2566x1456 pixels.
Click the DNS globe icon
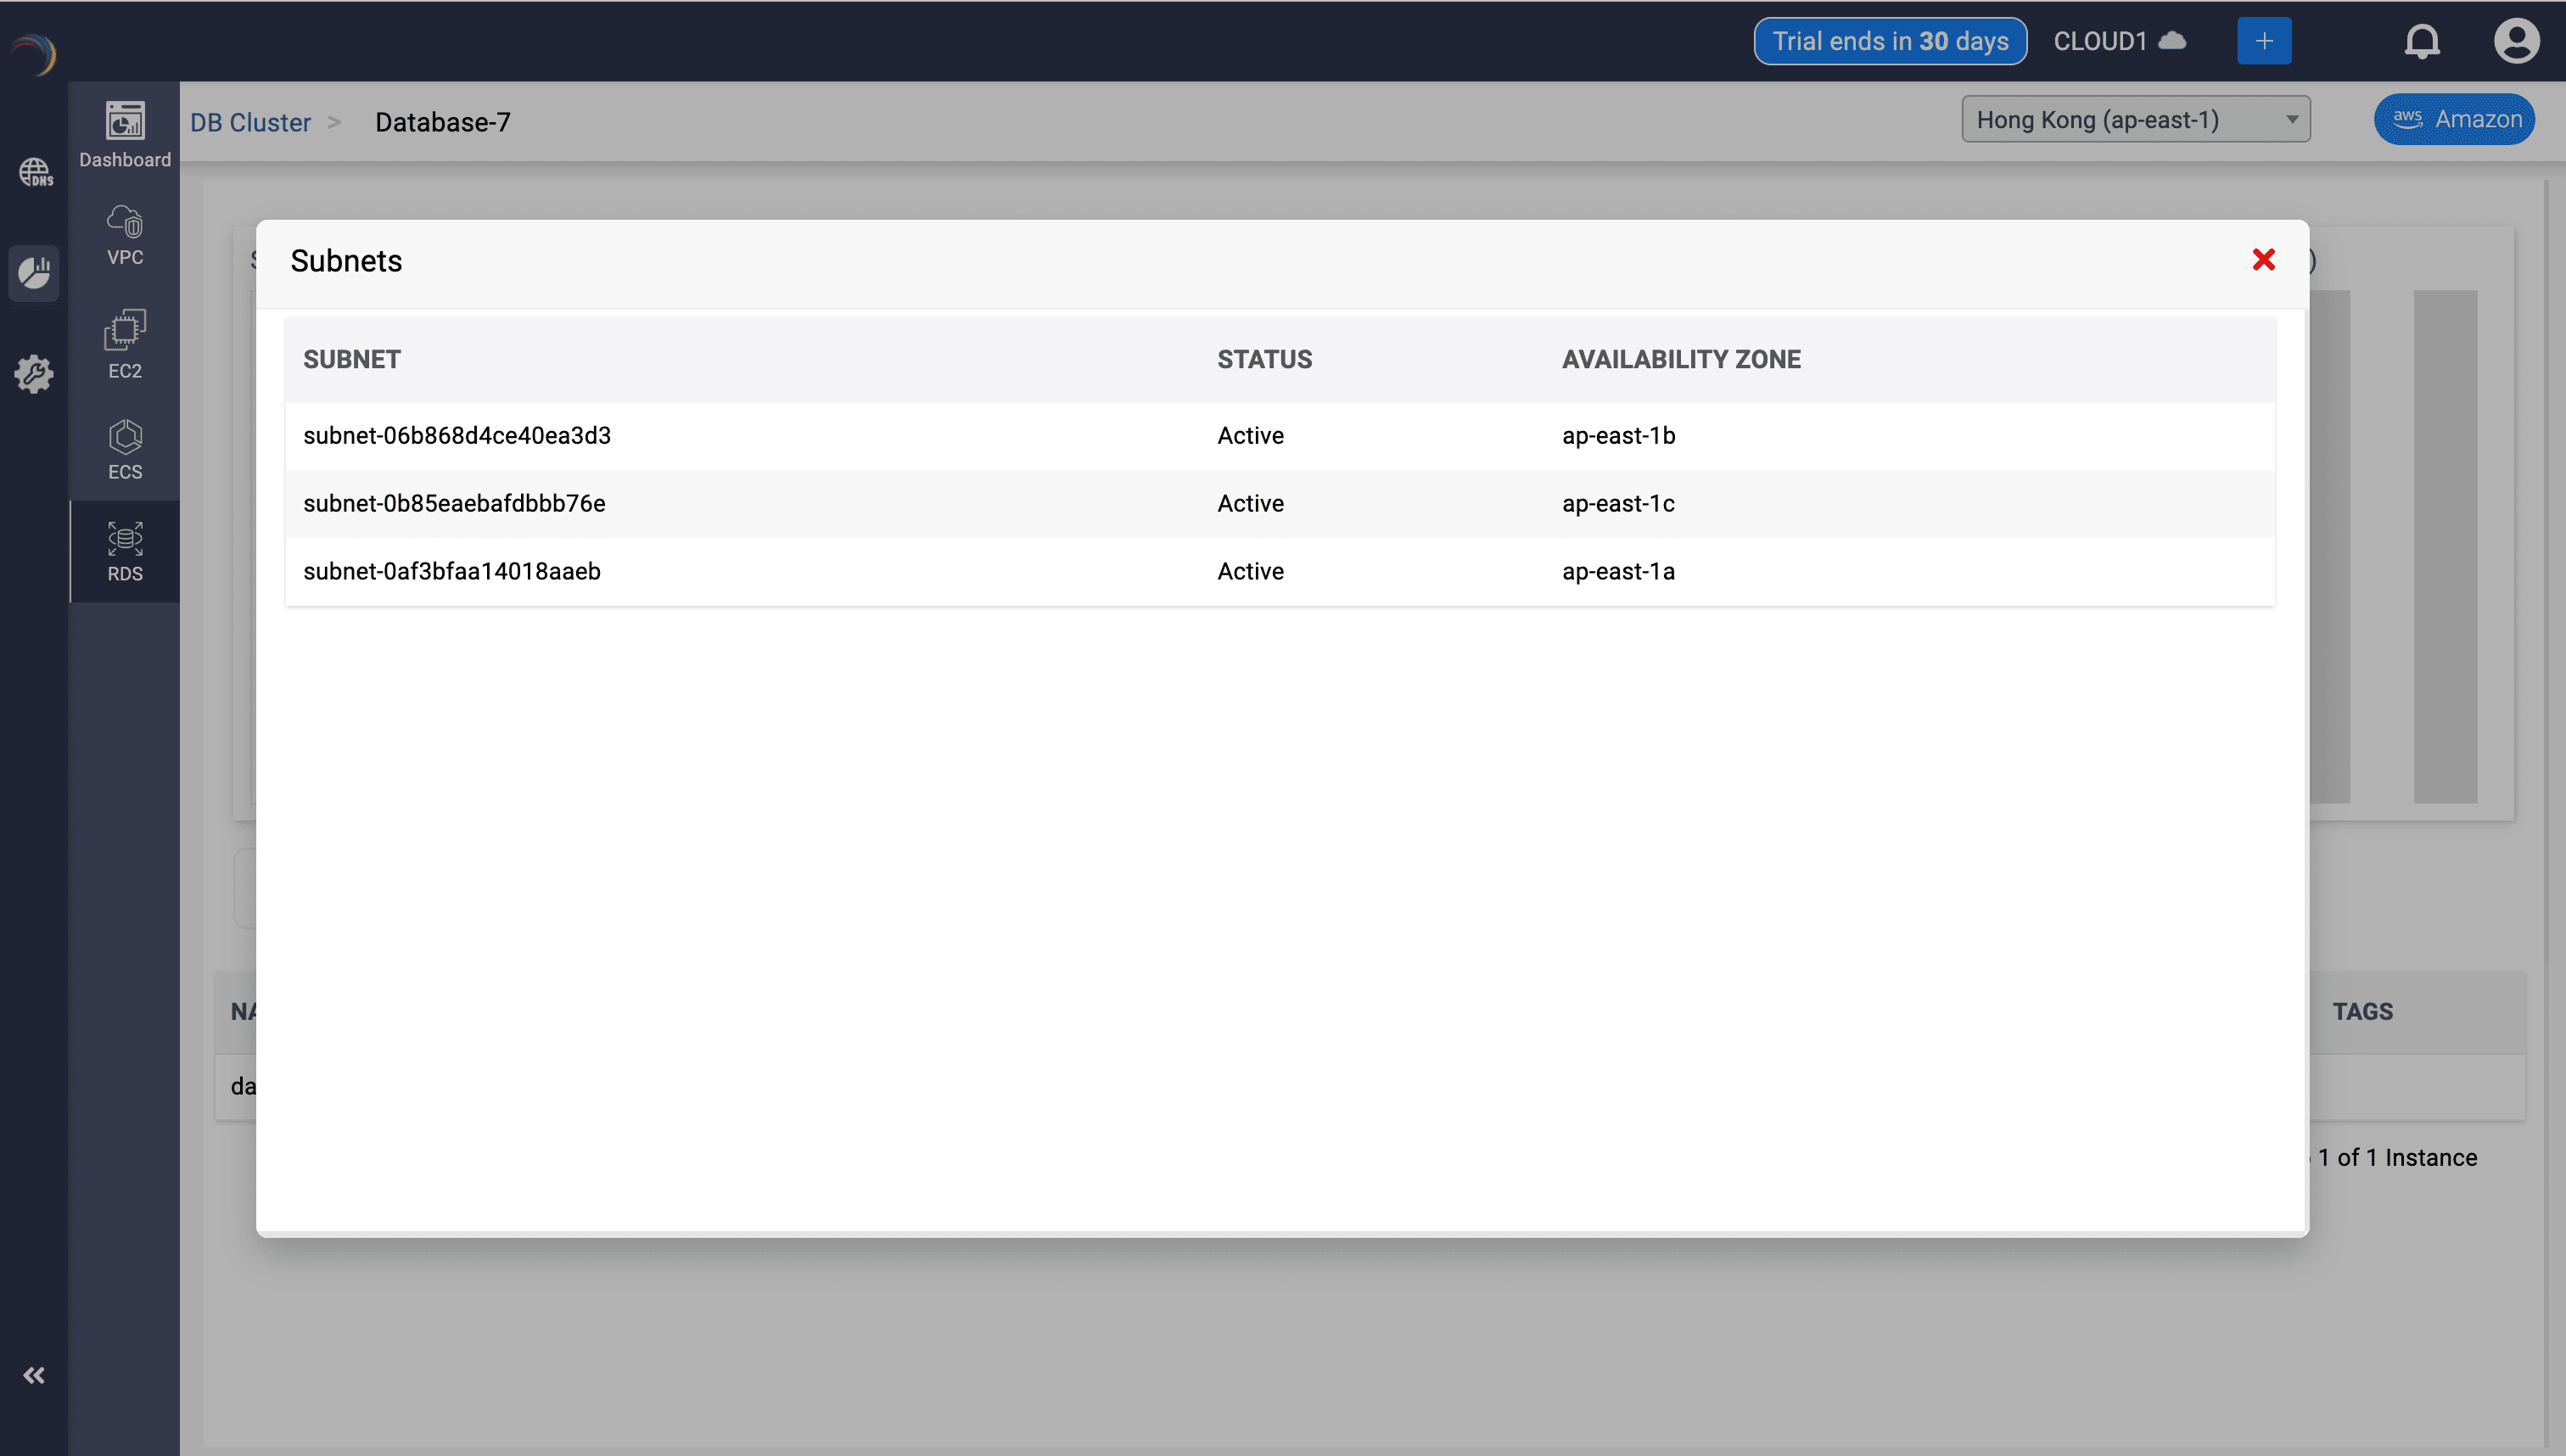coord(35,172)
